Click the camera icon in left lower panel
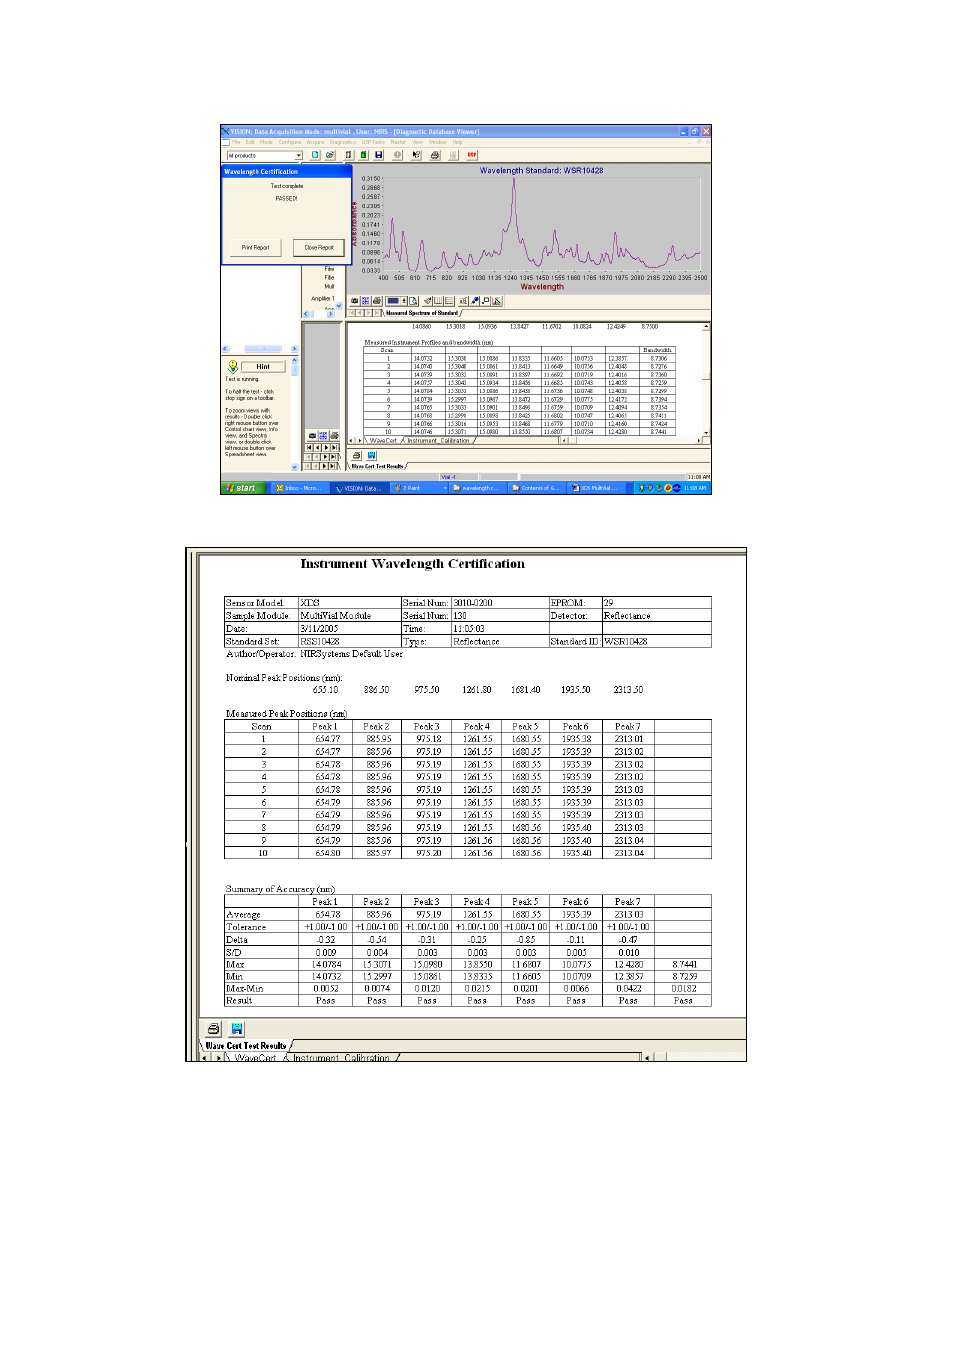 [312, 436]
